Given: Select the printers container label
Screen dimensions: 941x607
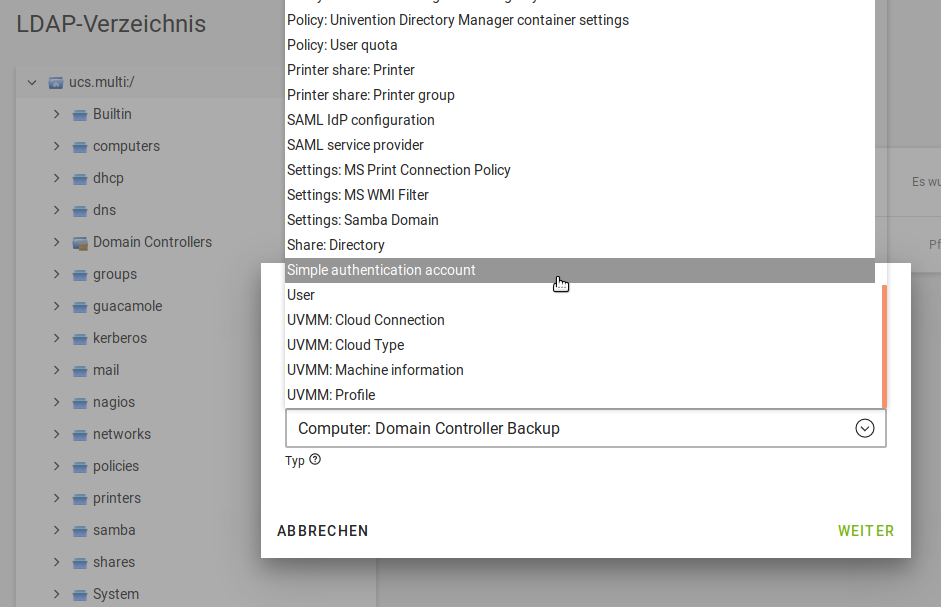Looking at the screenshot, I should coord(117,498).
